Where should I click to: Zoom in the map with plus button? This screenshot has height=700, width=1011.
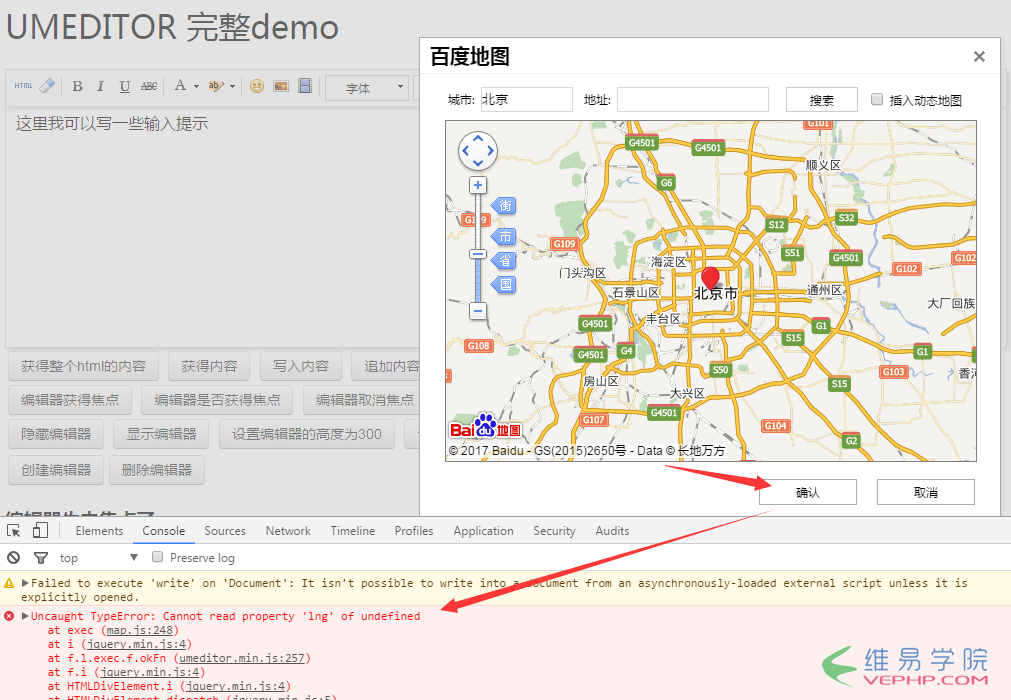pyautogui.click(x=478, y=186)
